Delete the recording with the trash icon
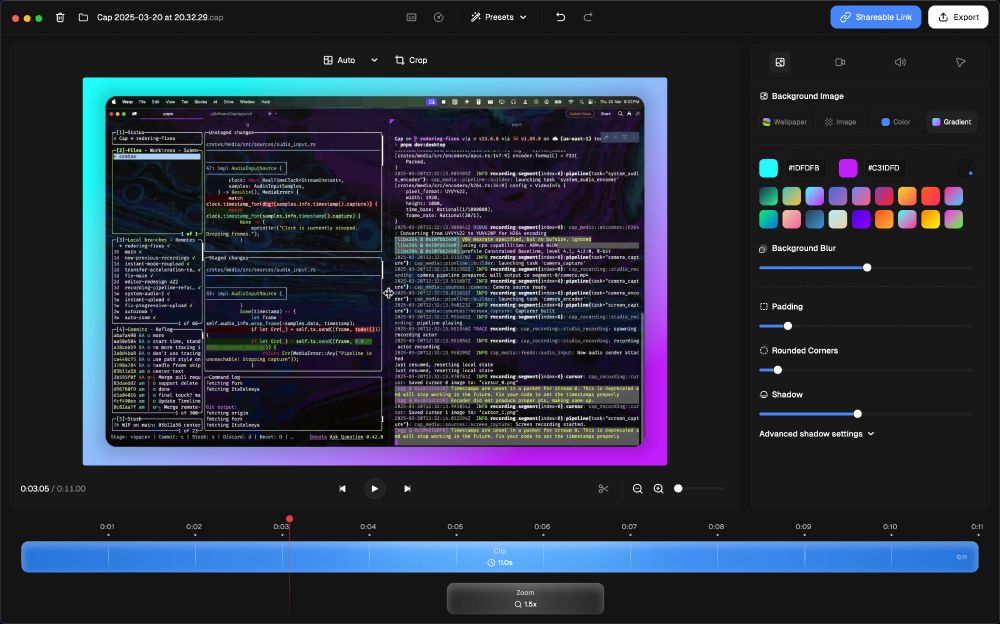 (60, 17)
